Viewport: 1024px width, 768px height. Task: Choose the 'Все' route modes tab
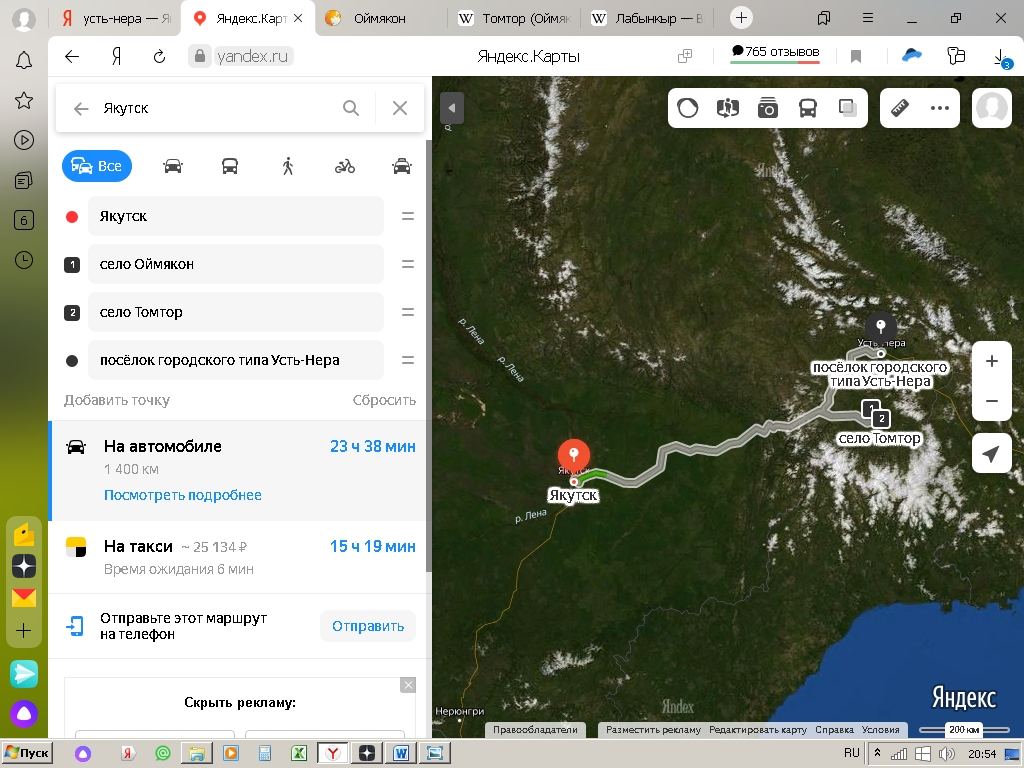(x=97, y=166)
